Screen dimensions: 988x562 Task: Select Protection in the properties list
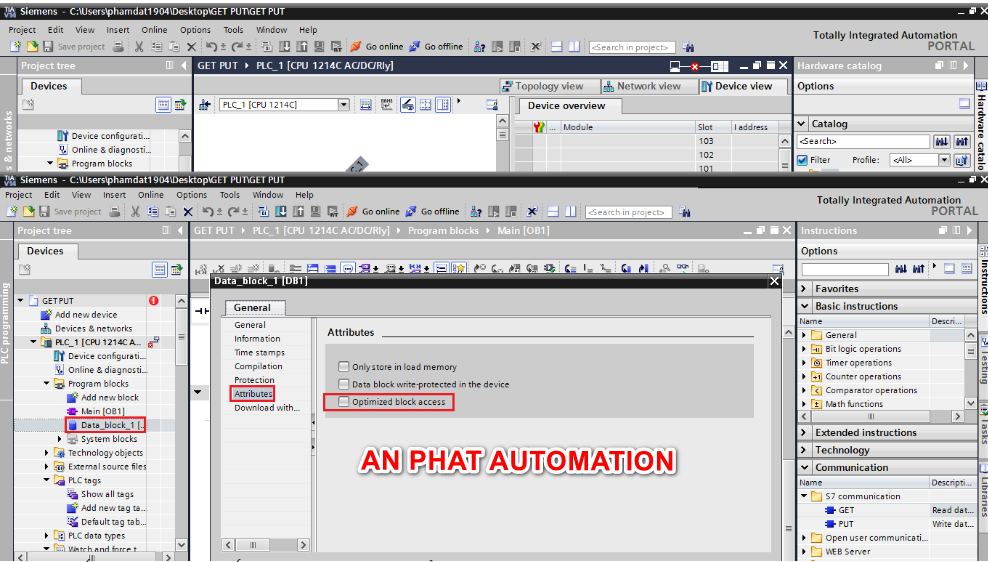click(x=254, y=380)
